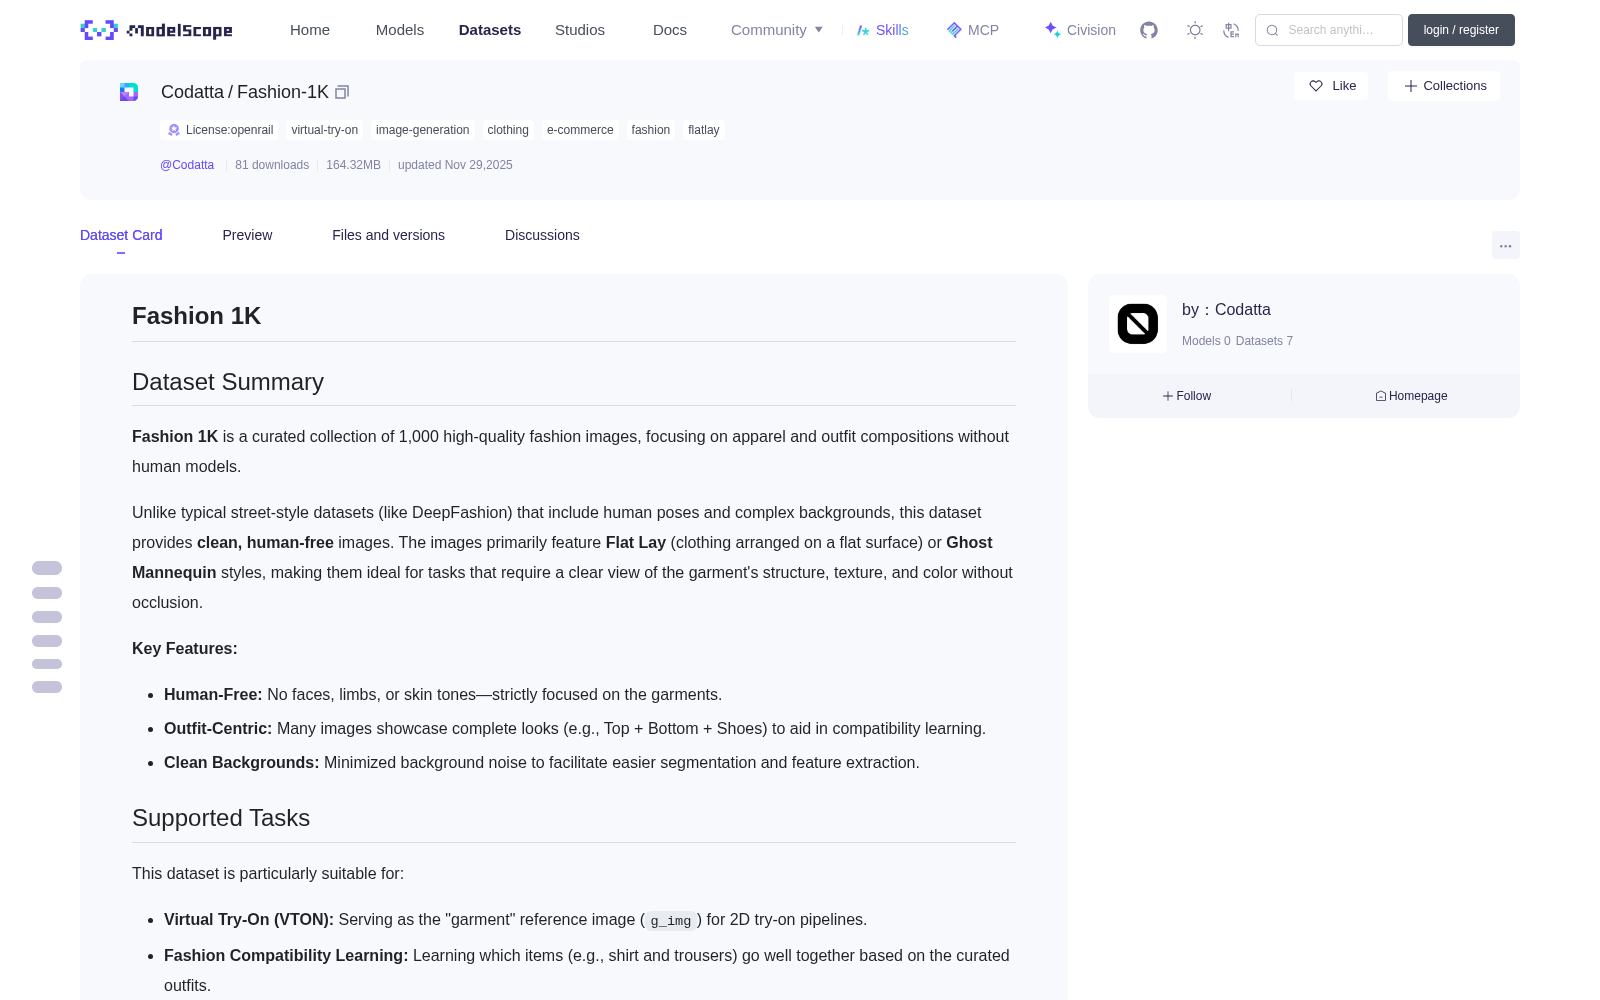
Task: Jump using first outline navigation pill
Action: (47, 568)
